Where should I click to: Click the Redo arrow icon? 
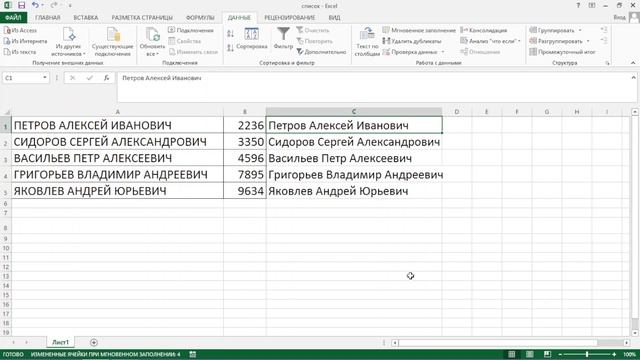click(x=54, y=5)
